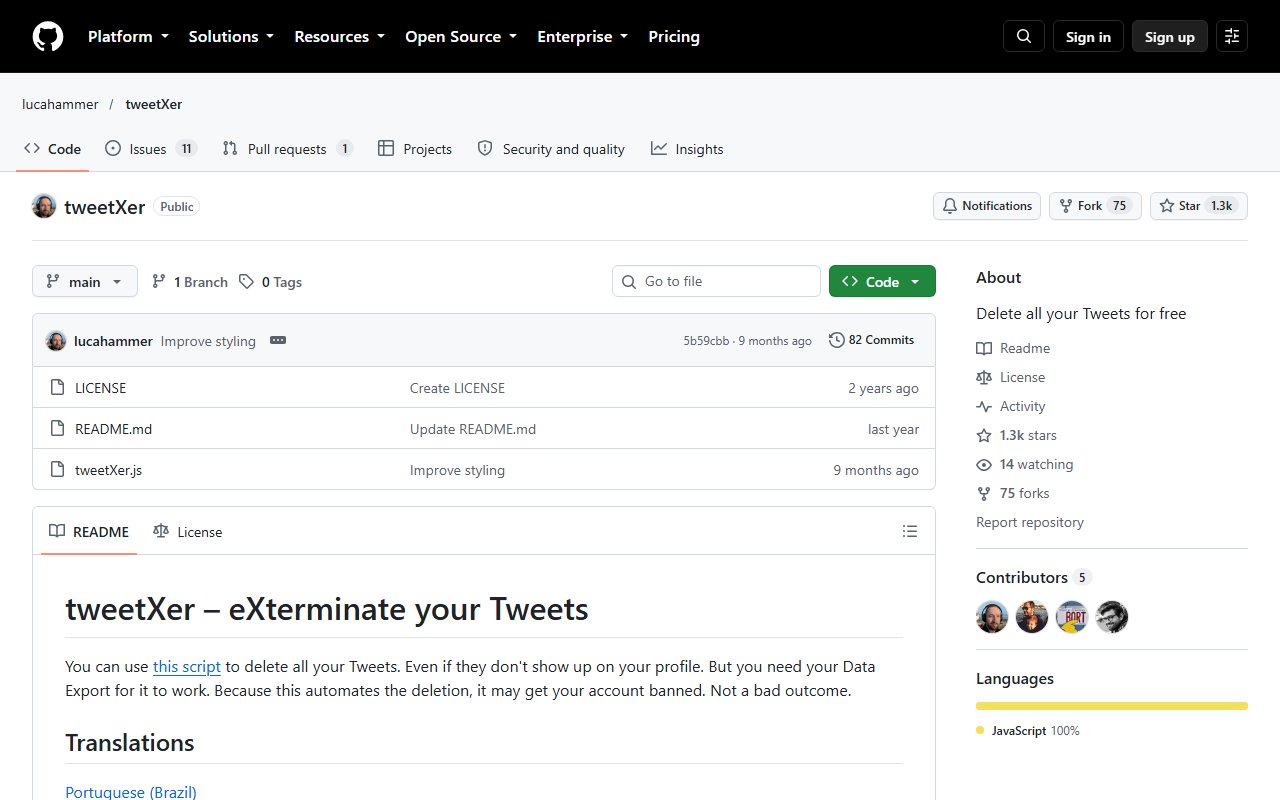Switch to the Pull requests tab

pyautogui.click(x=288, y=149)
